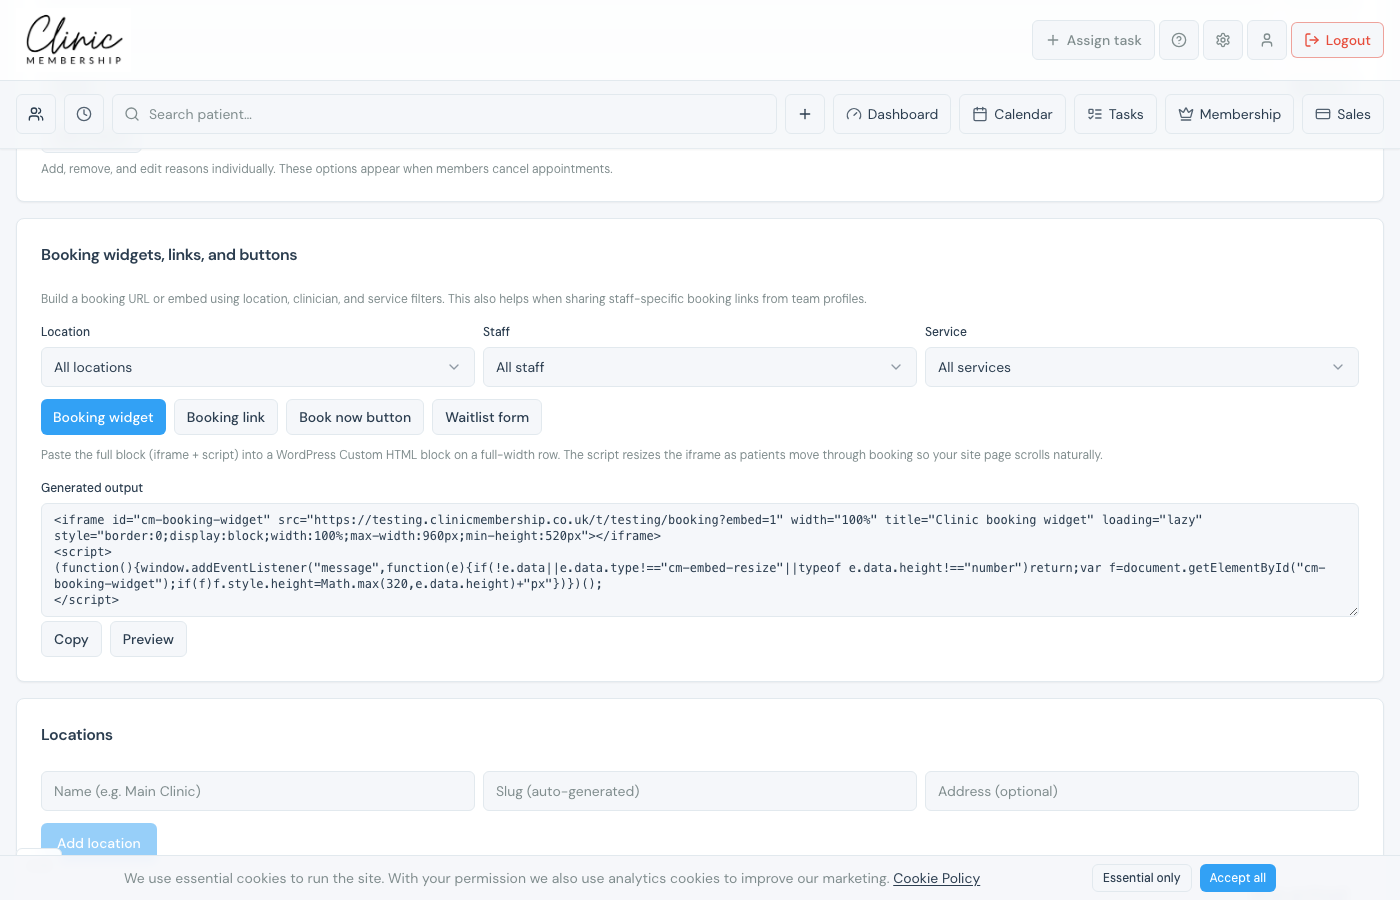The height and width of the screenshot is (900, 1400).
Task: Open user profile icon
Action: 1267,40
